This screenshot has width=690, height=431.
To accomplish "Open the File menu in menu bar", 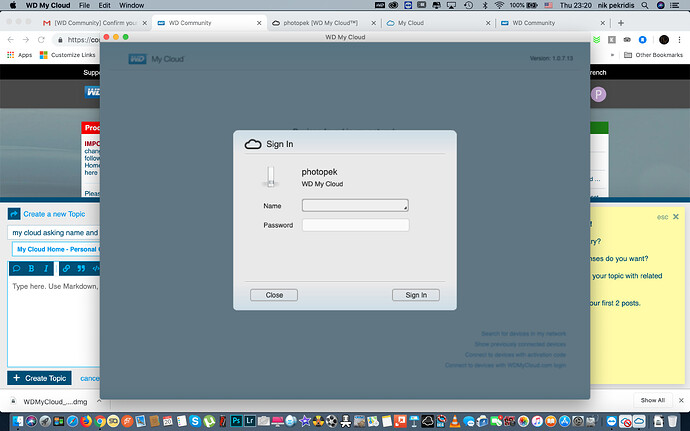I will (x=84, y=5).
